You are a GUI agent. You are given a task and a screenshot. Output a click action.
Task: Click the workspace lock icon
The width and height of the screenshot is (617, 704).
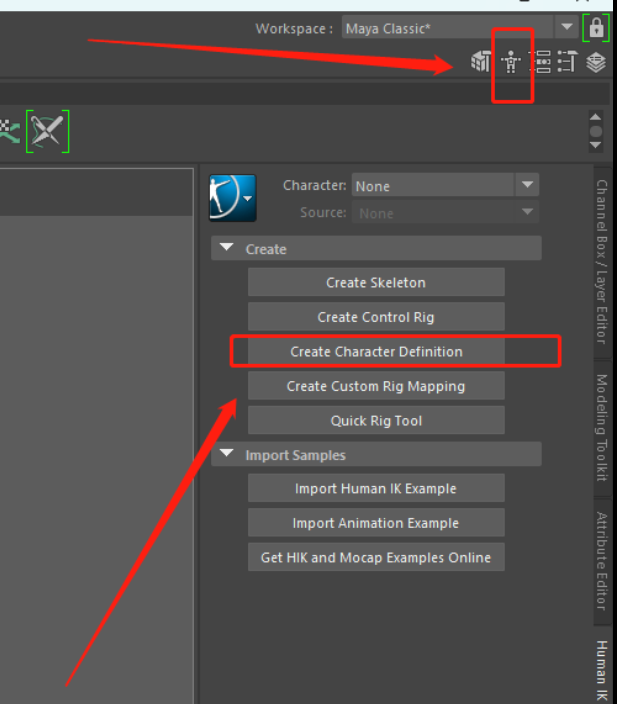596,28
